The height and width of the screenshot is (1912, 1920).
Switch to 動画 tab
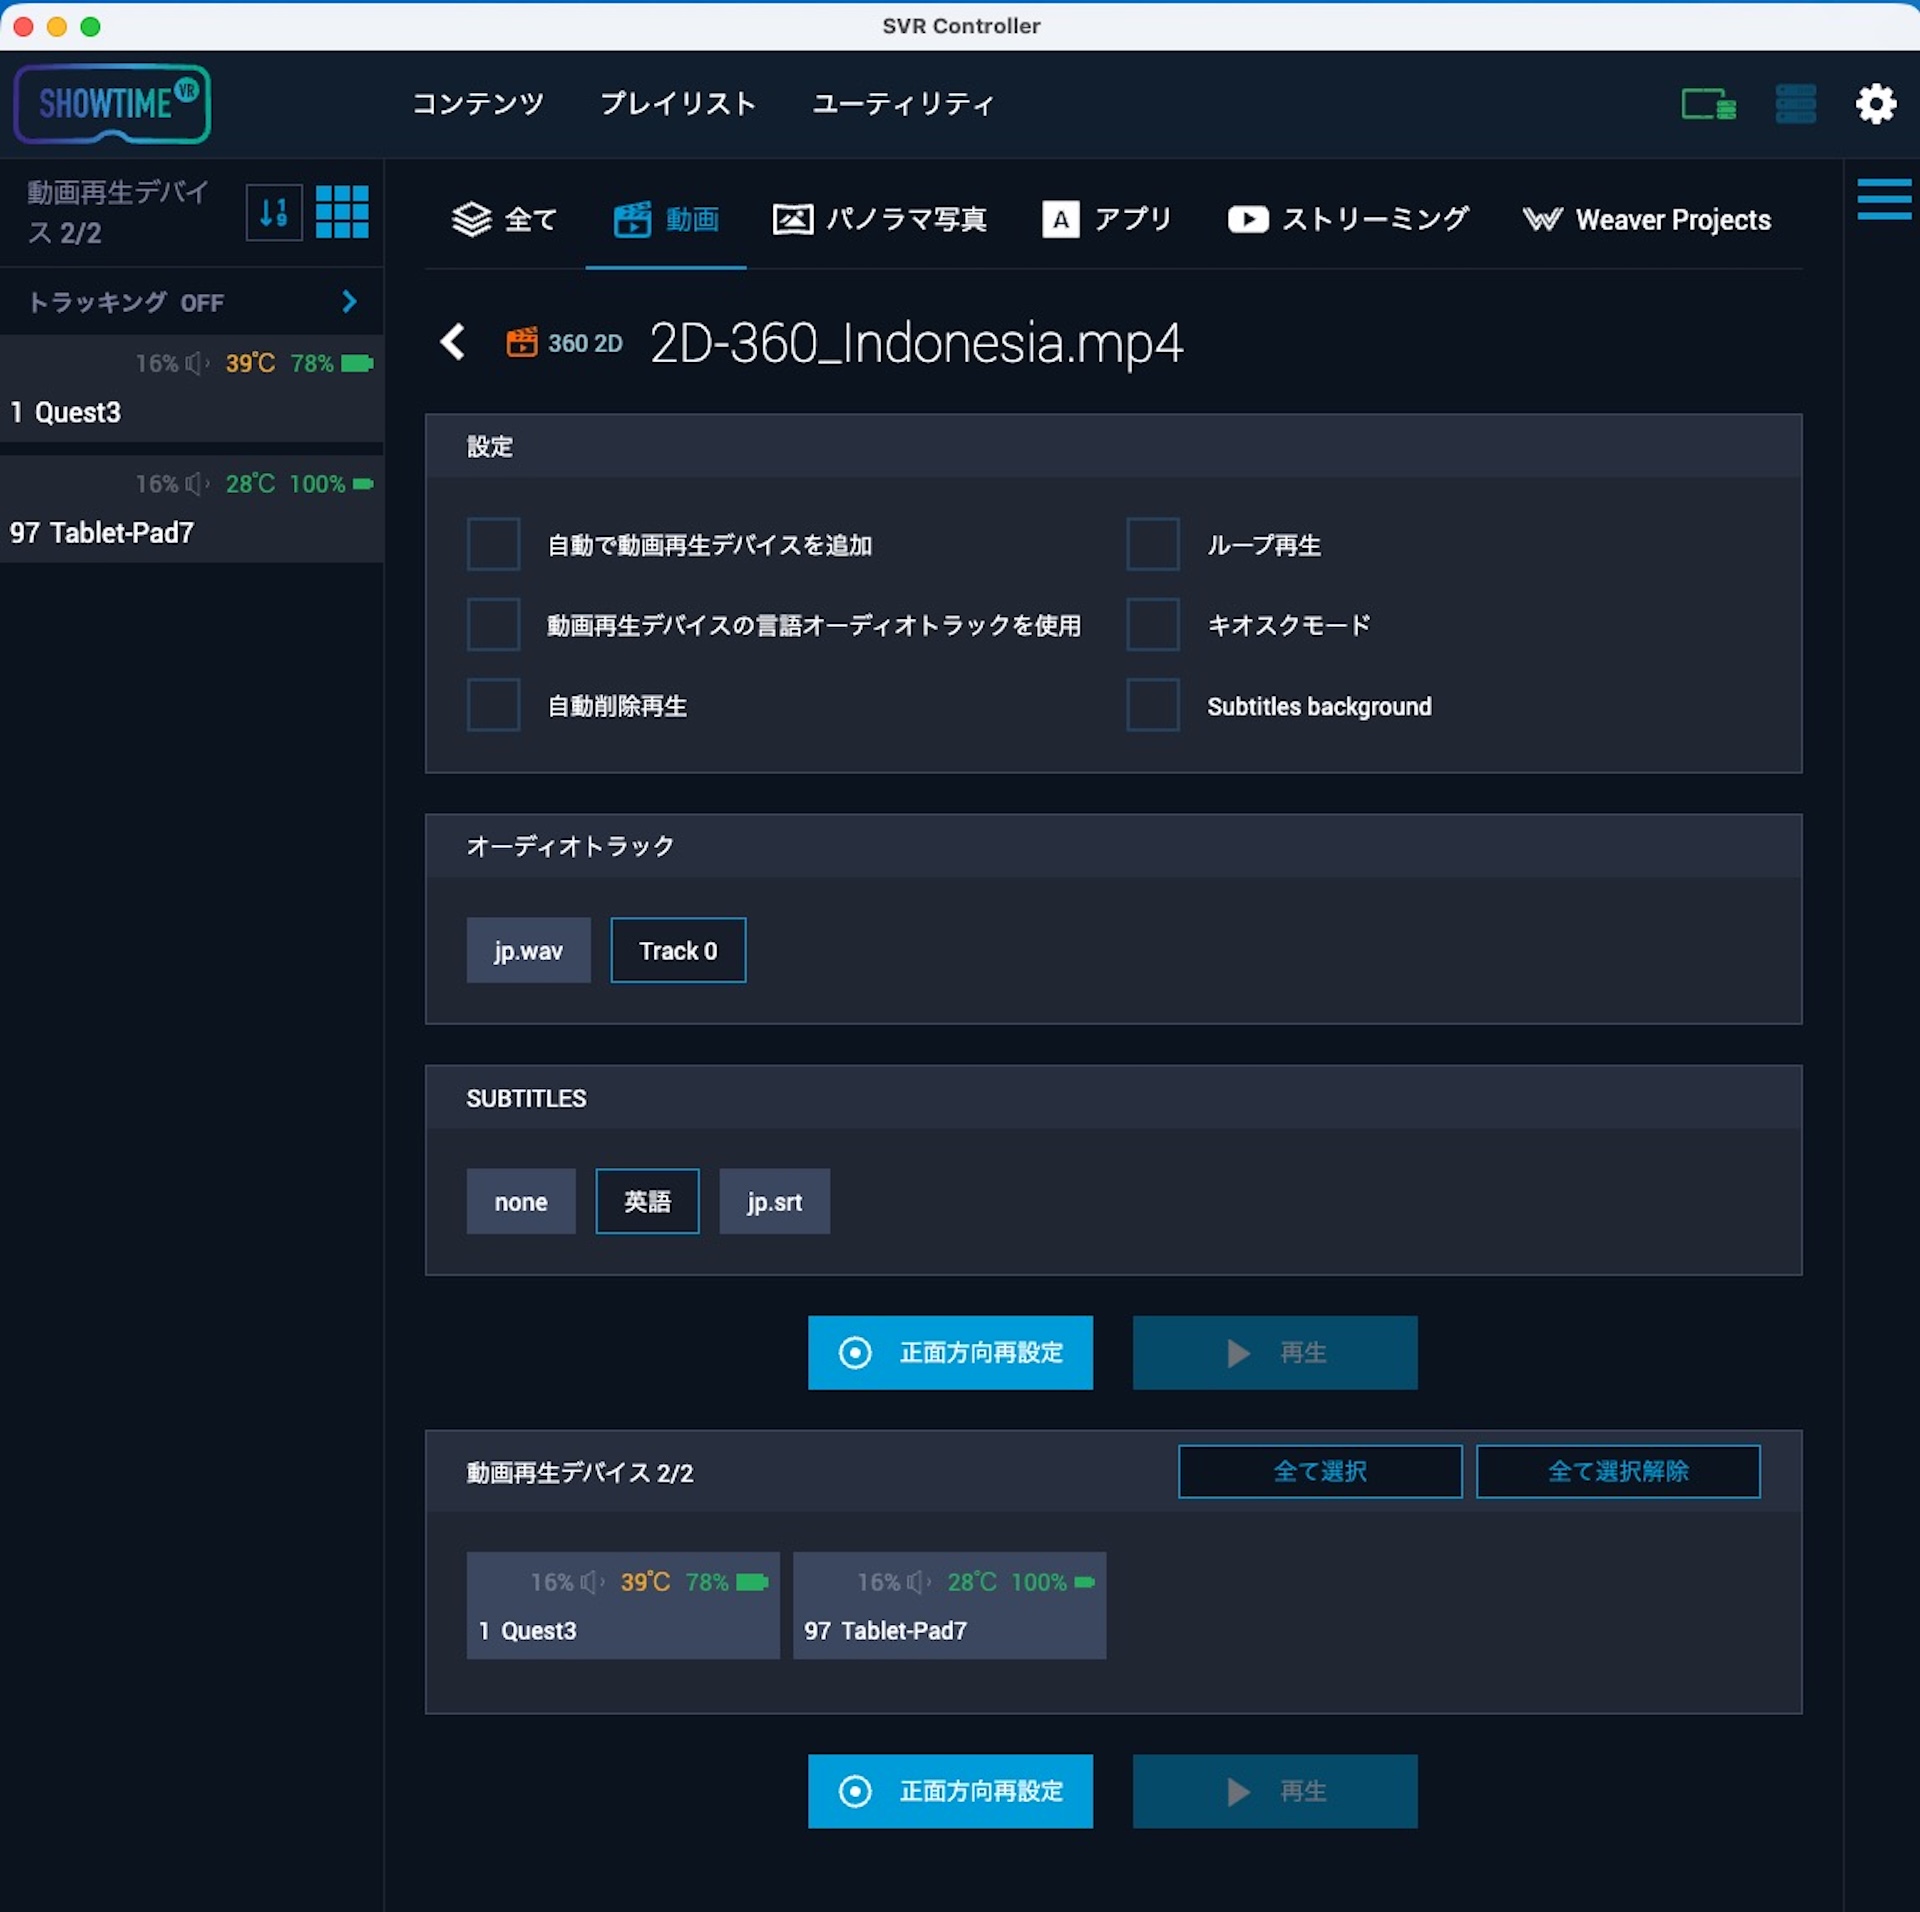(x=666, y=219)
